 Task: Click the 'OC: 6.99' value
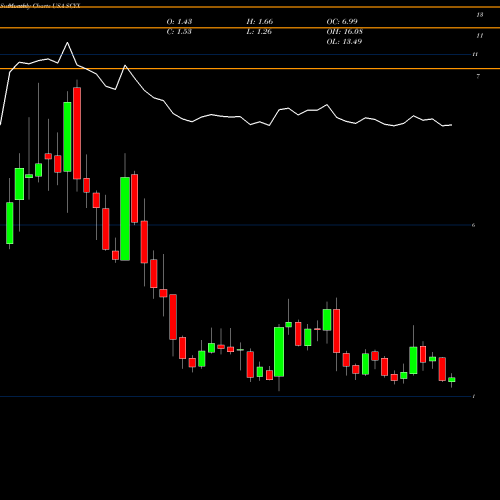[x=342, y=22]
